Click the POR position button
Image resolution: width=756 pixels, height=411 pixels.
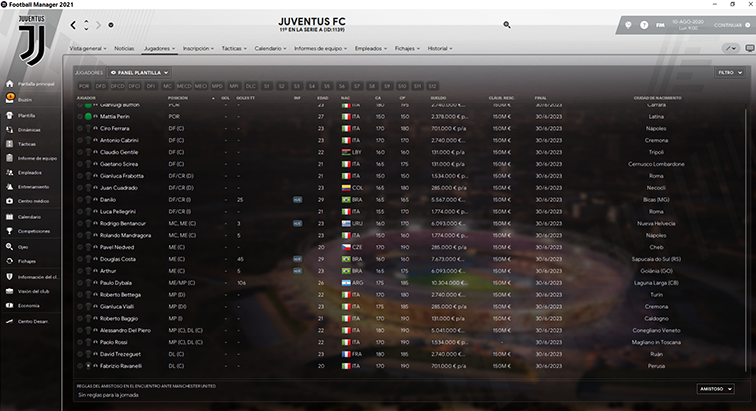point(84,86)
